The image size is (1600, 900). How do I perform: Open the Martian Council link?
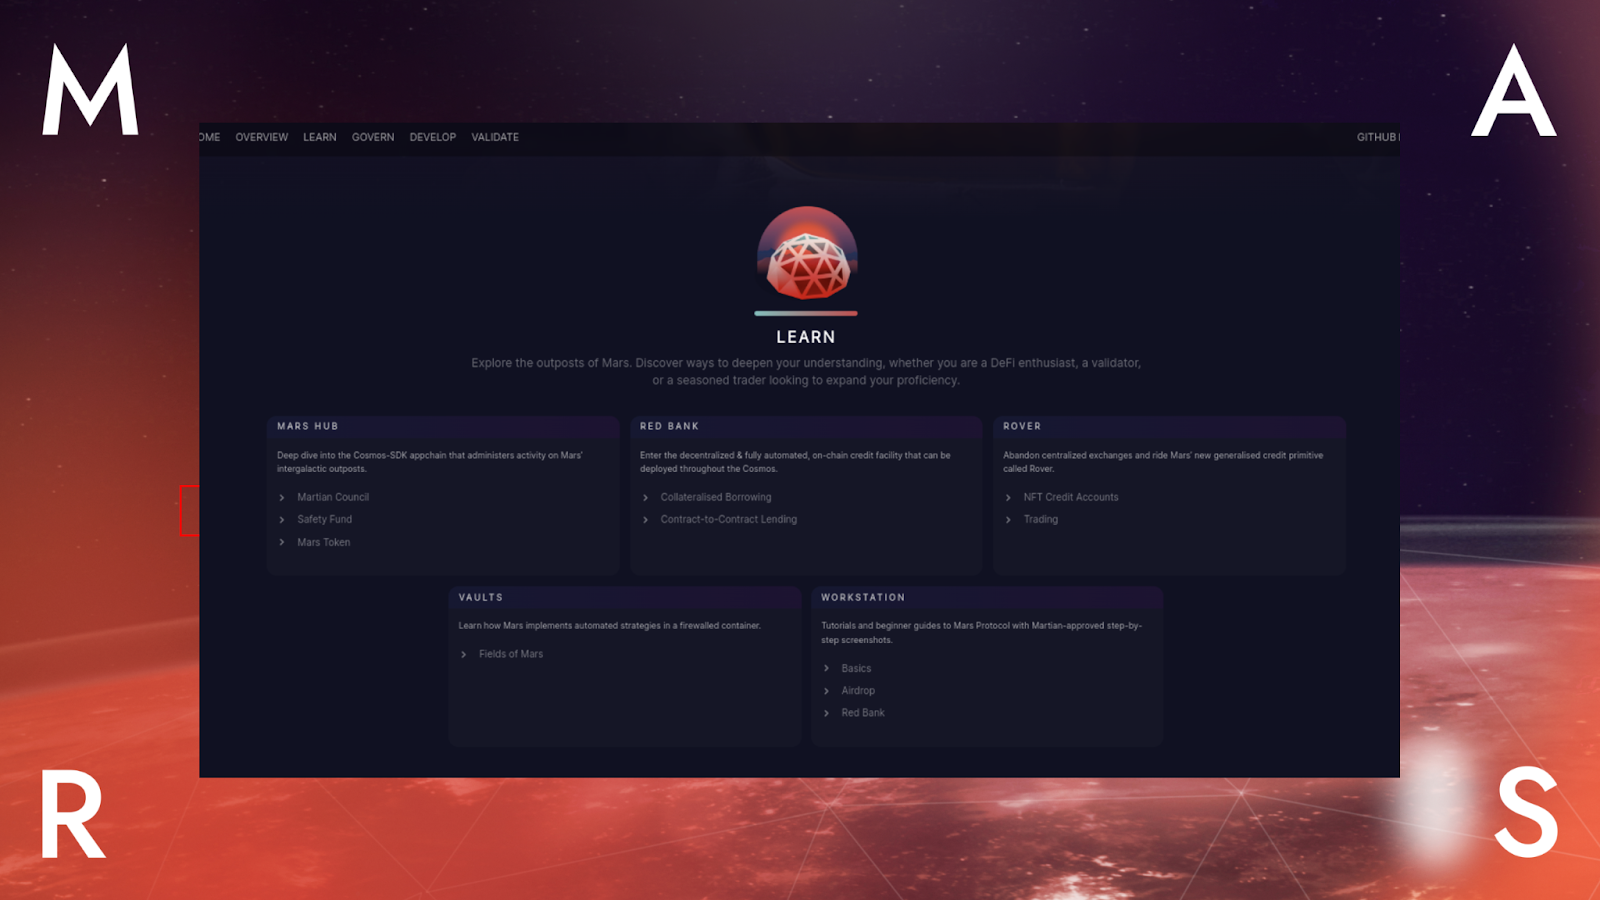point(333,497)
